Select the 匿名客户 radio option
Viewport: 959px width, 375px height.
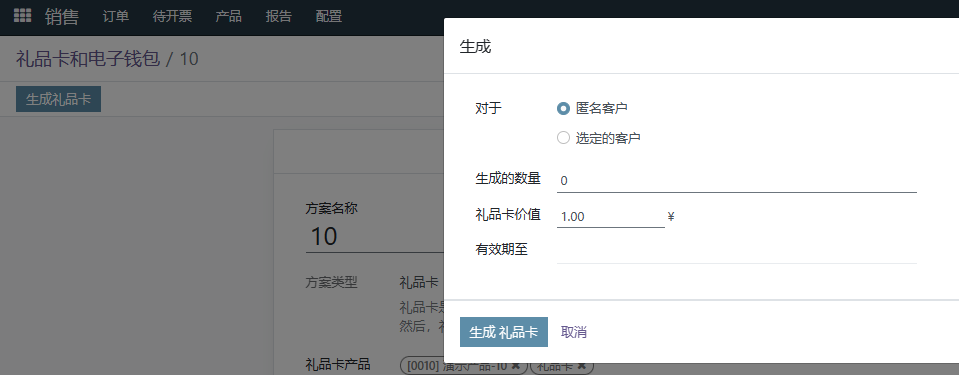pyautogui.click(x=563, y=108)
